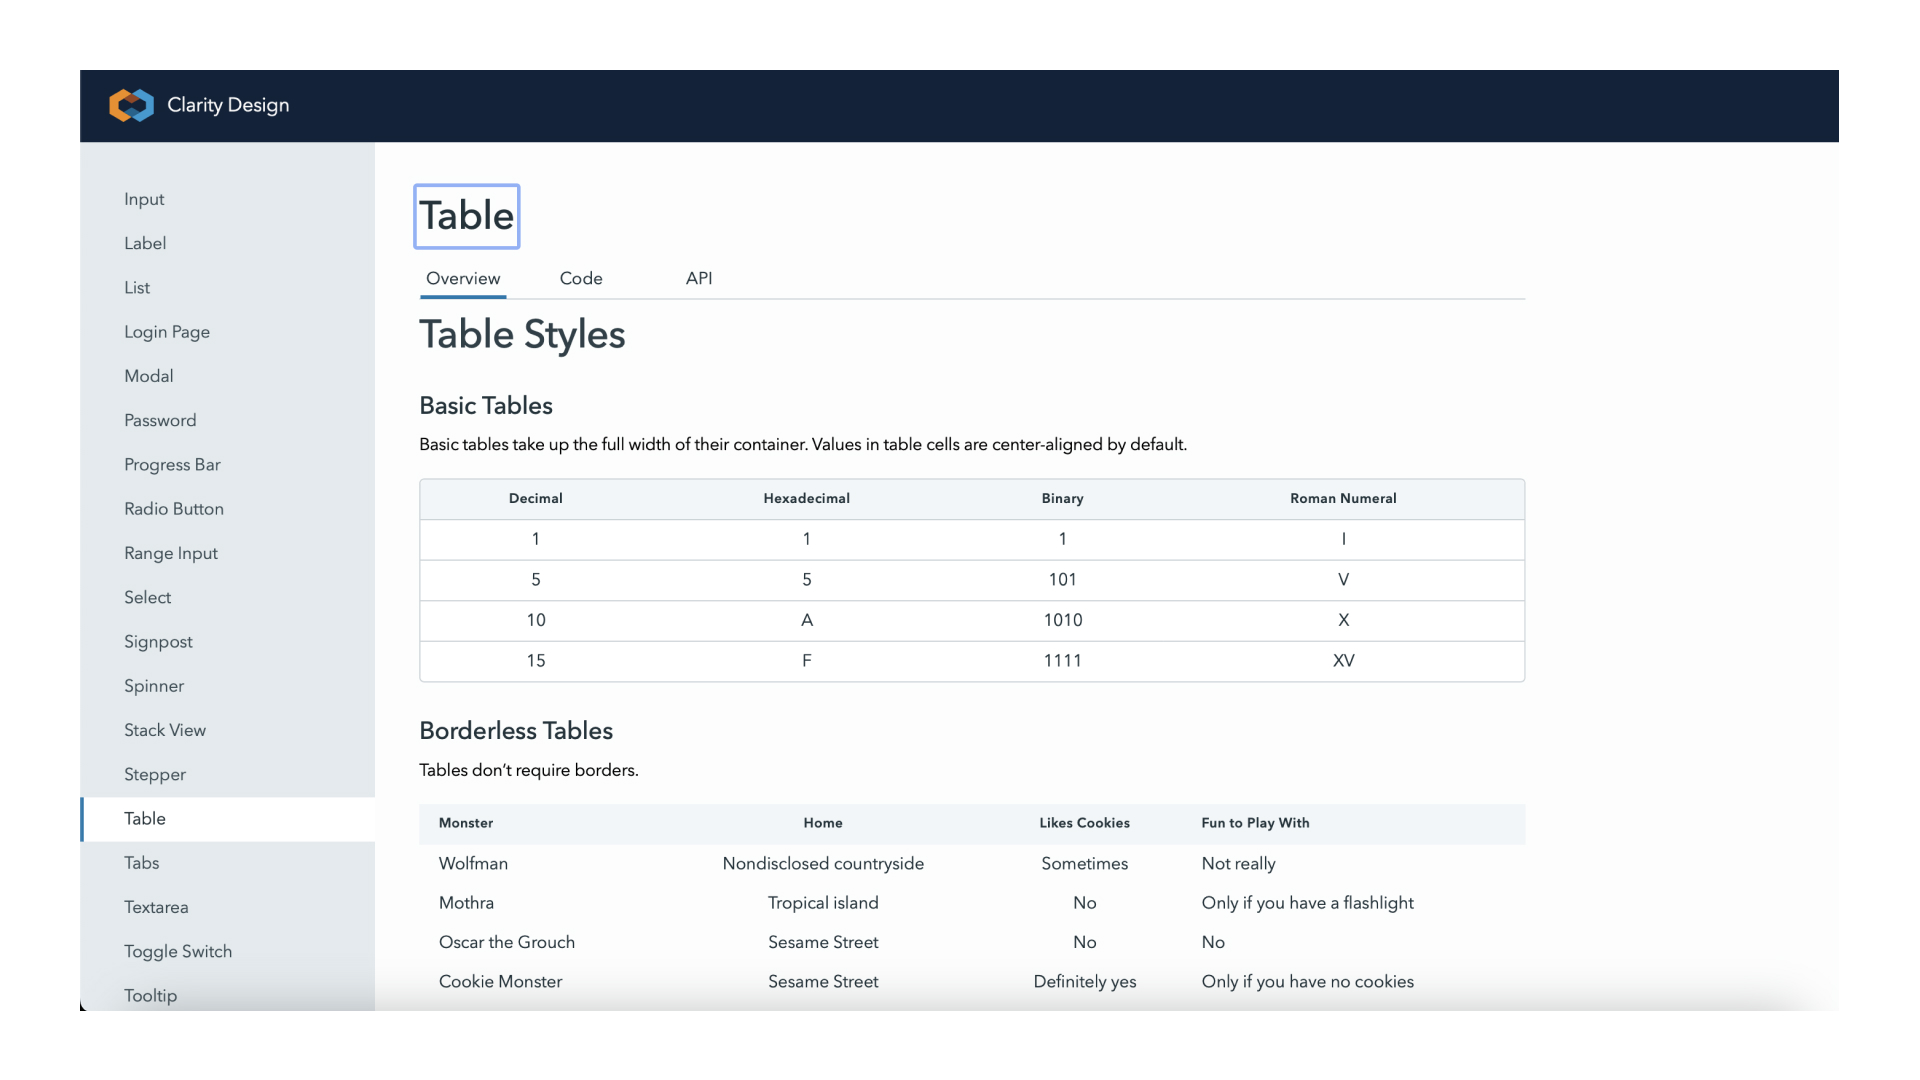Screen dimensions: 1920x1080
Task: Click the Table Styles heading
Action: (x=522, y=335)
